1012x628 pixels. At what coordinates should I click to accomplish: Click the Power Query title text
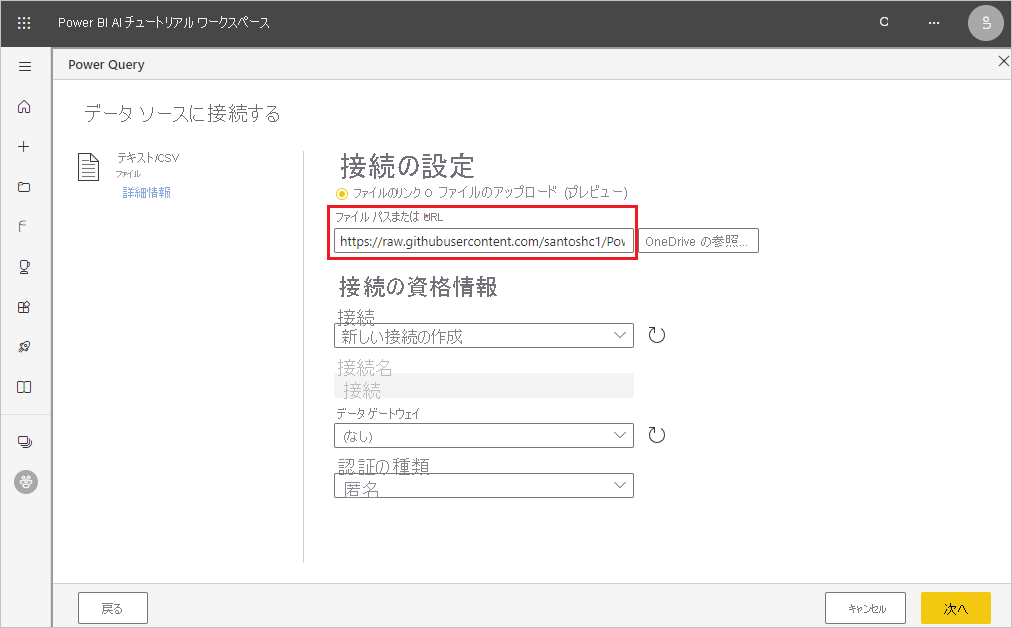coord(106,65)
